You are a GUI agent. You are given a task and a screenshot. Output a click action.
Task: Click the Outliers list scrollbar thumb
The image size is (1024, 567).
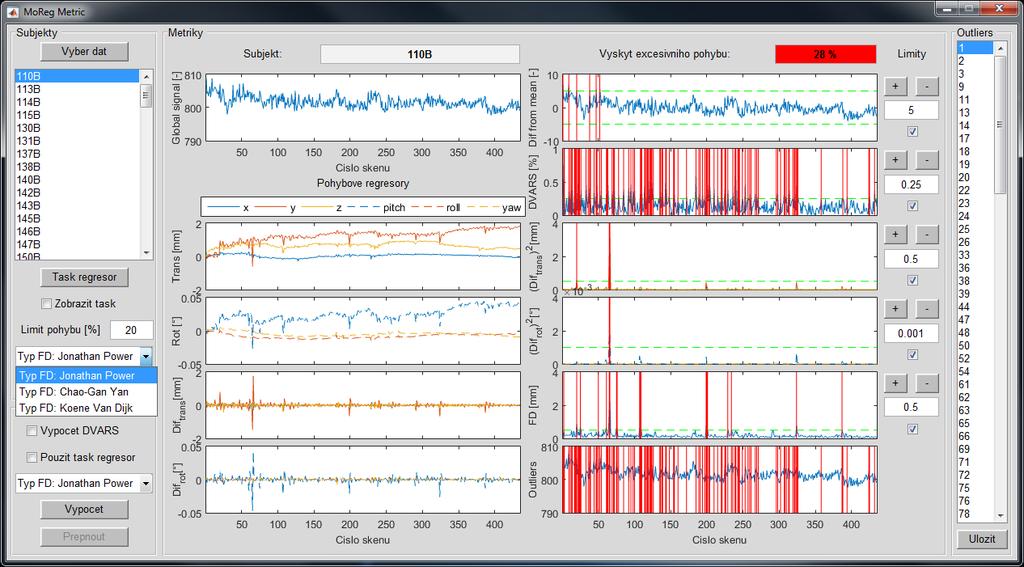pyautogui.click(x=1000, y=125)
